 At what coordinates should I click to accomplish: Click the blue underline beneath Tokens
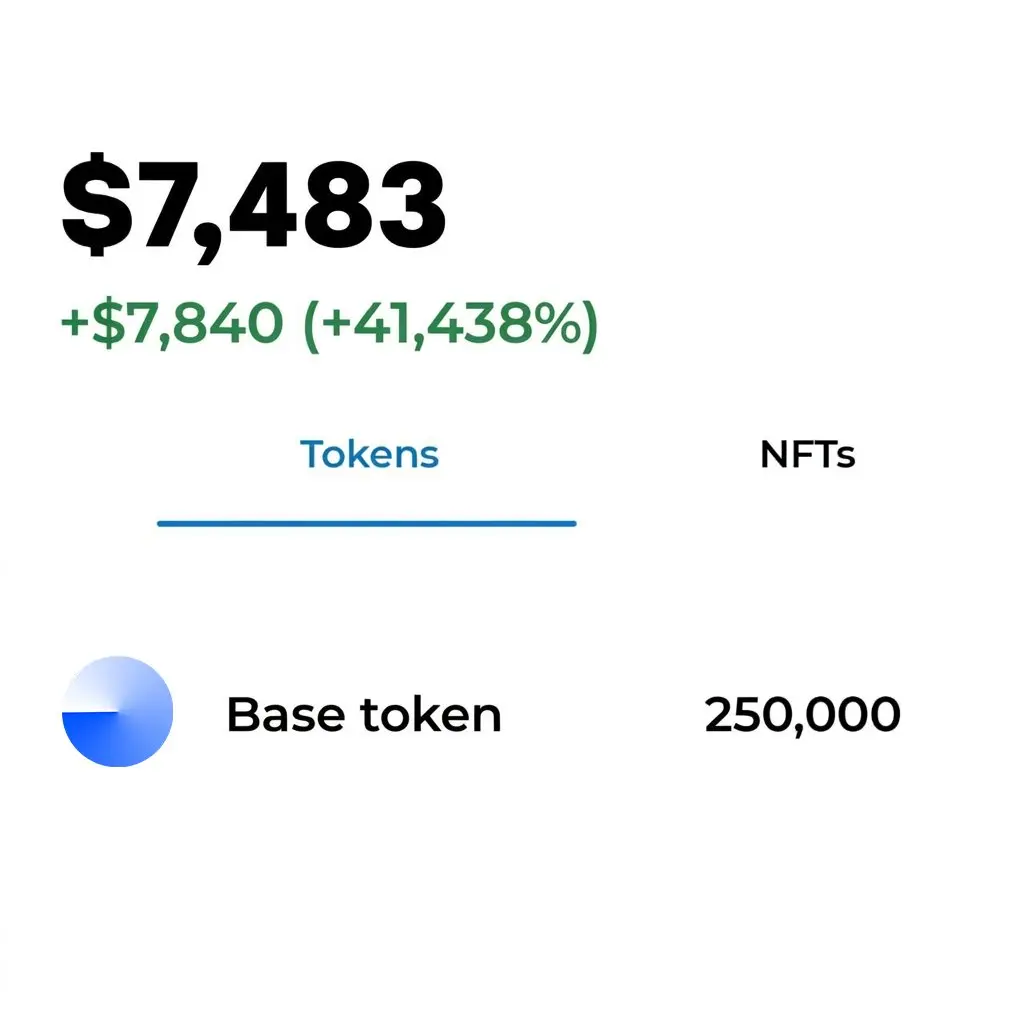(367, 522)
